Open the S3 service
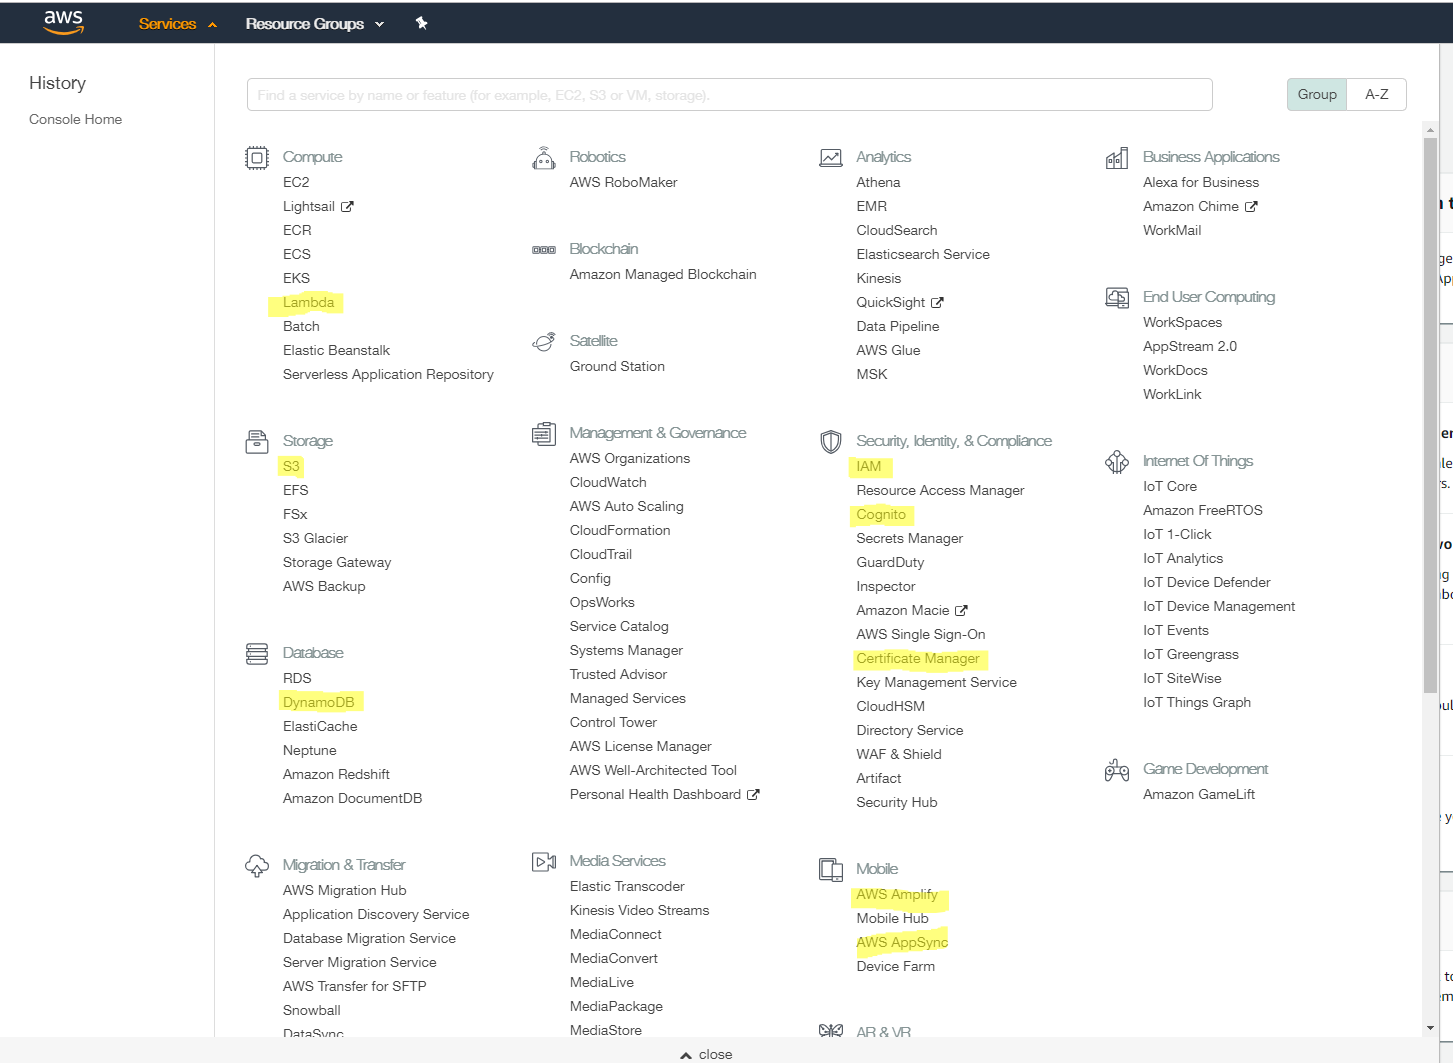 [x=291, y=467]
